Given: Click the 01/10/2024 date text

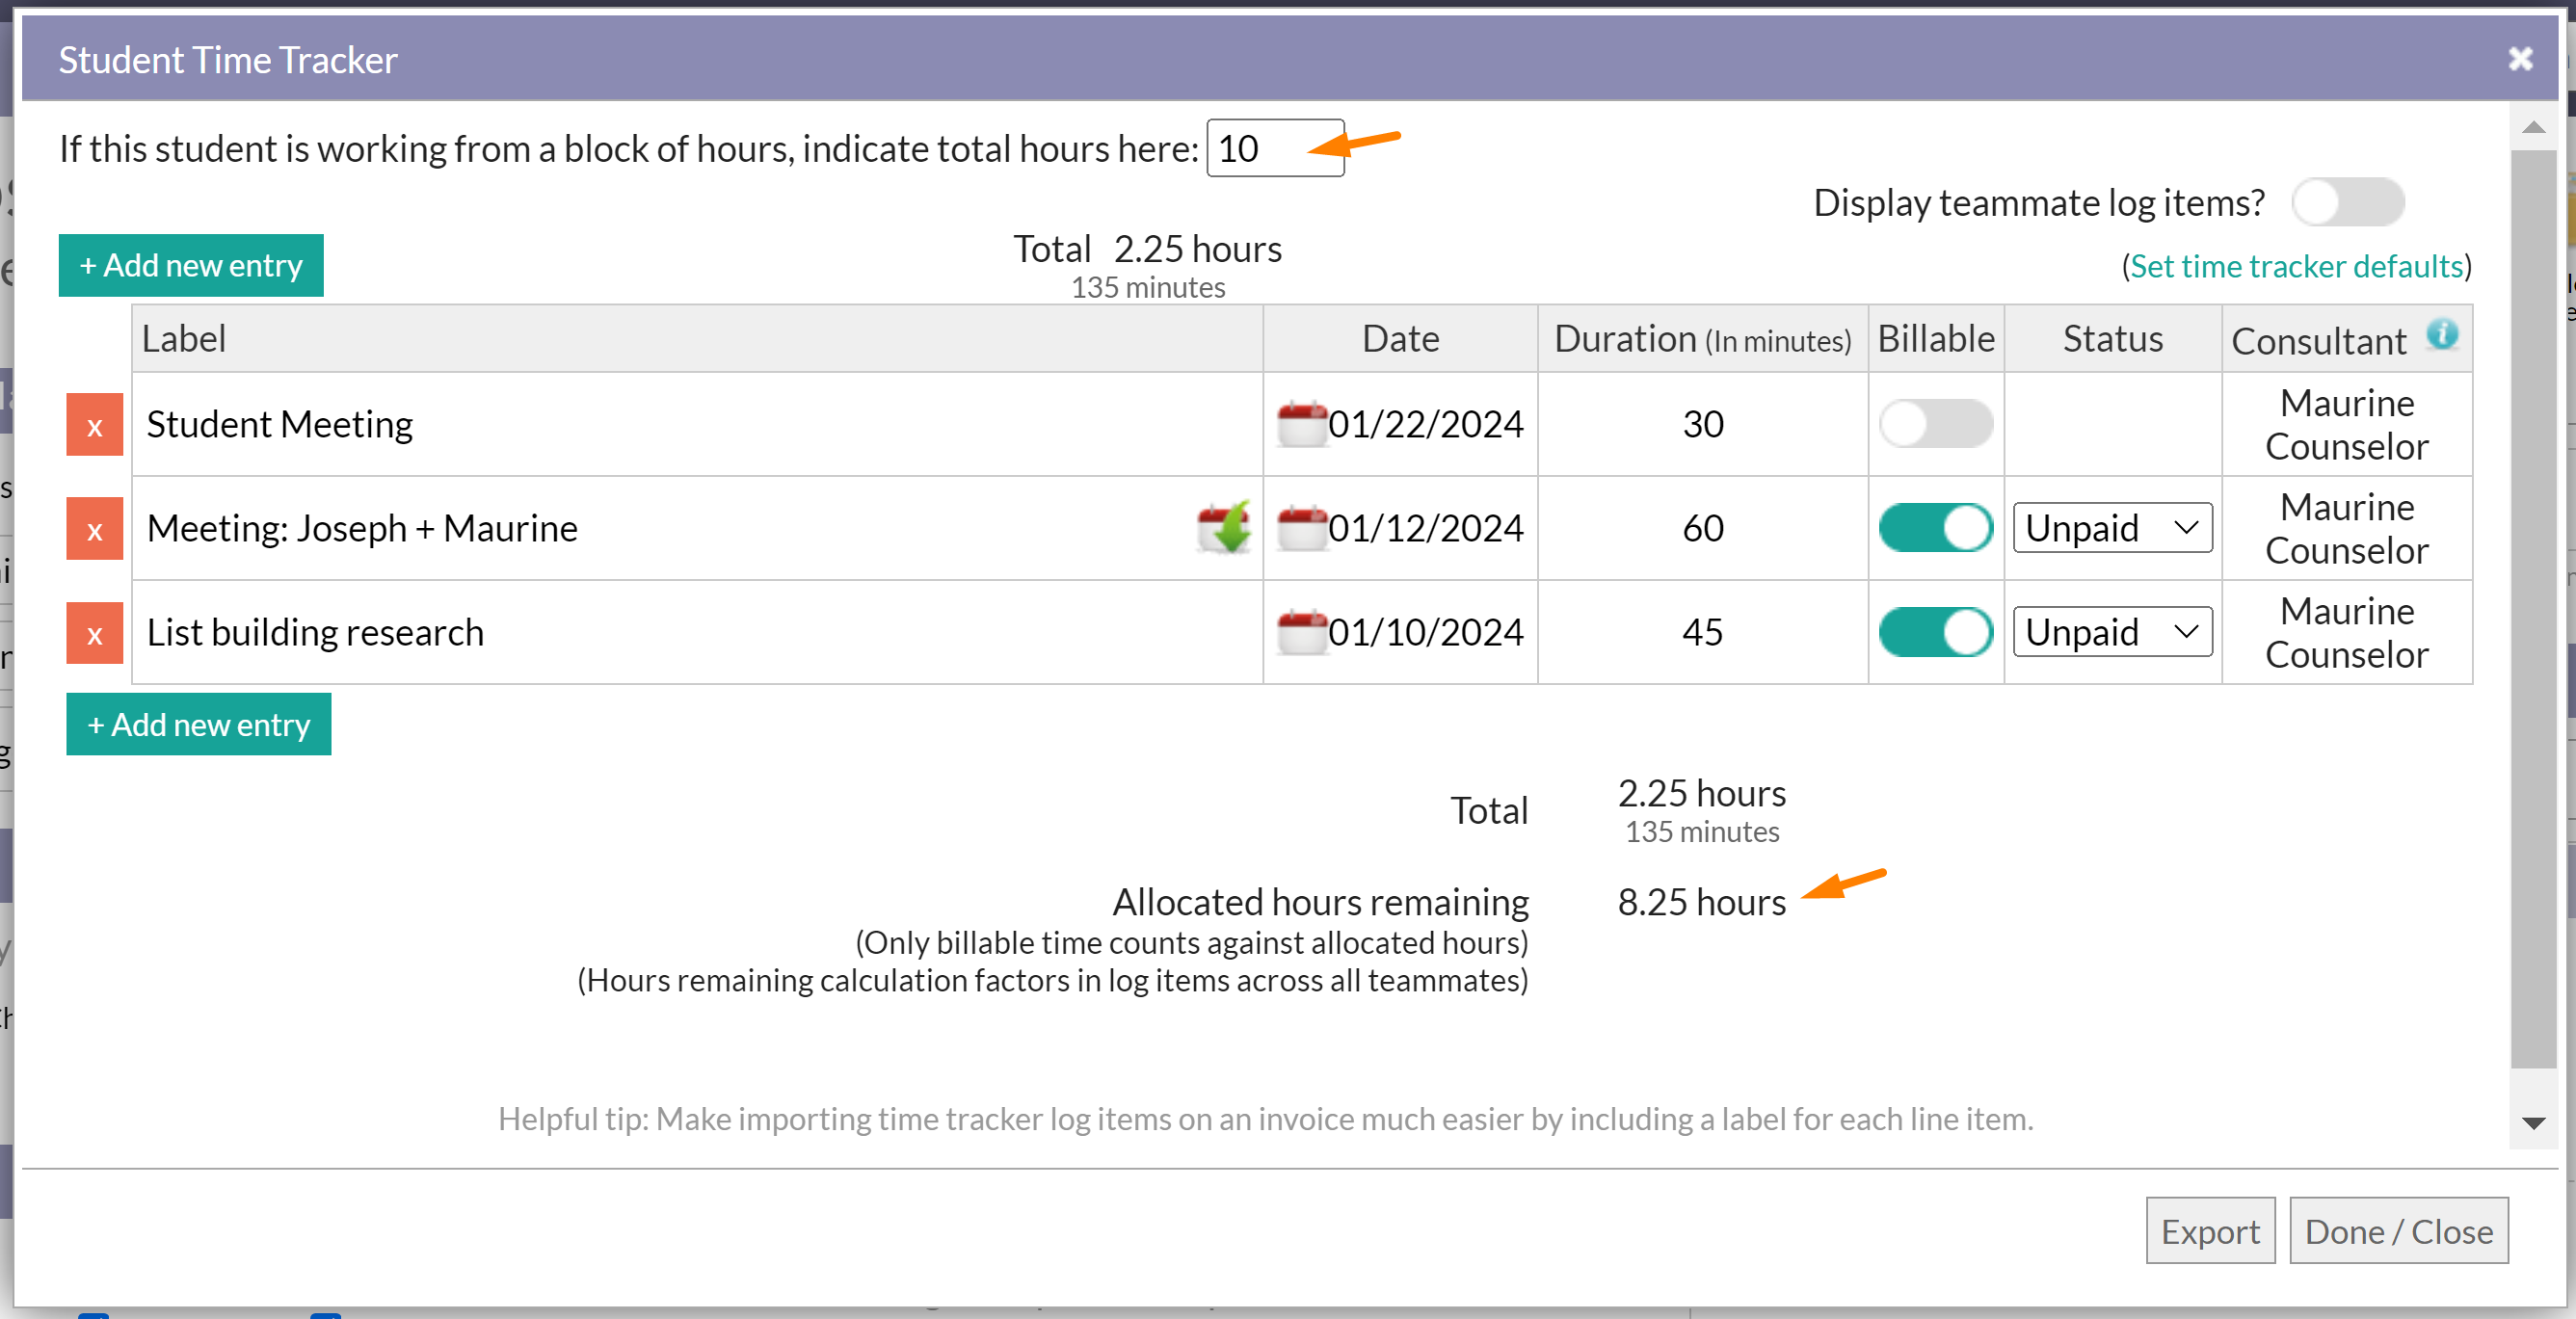Looking at the screenshot, I should click(x=1425, y=632).
